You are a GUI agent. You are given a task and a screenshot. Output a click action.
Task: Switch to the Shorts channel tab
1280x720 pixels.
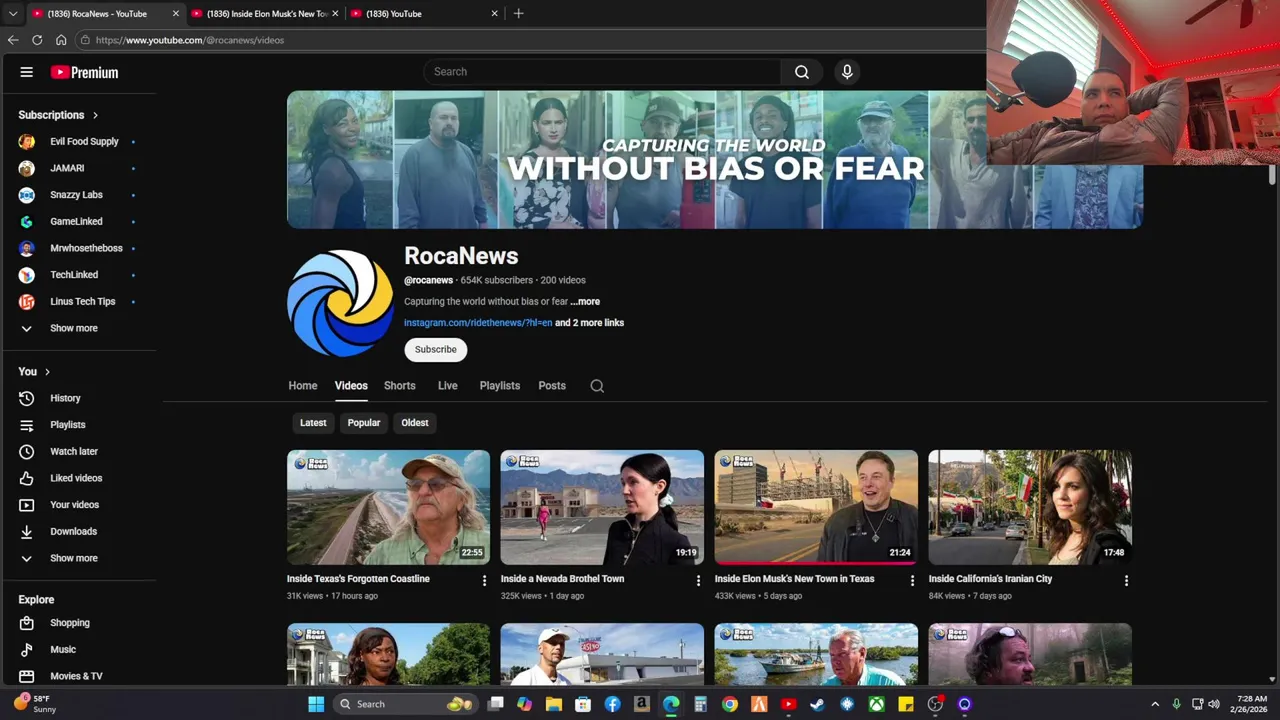click(x=399, y=386)
